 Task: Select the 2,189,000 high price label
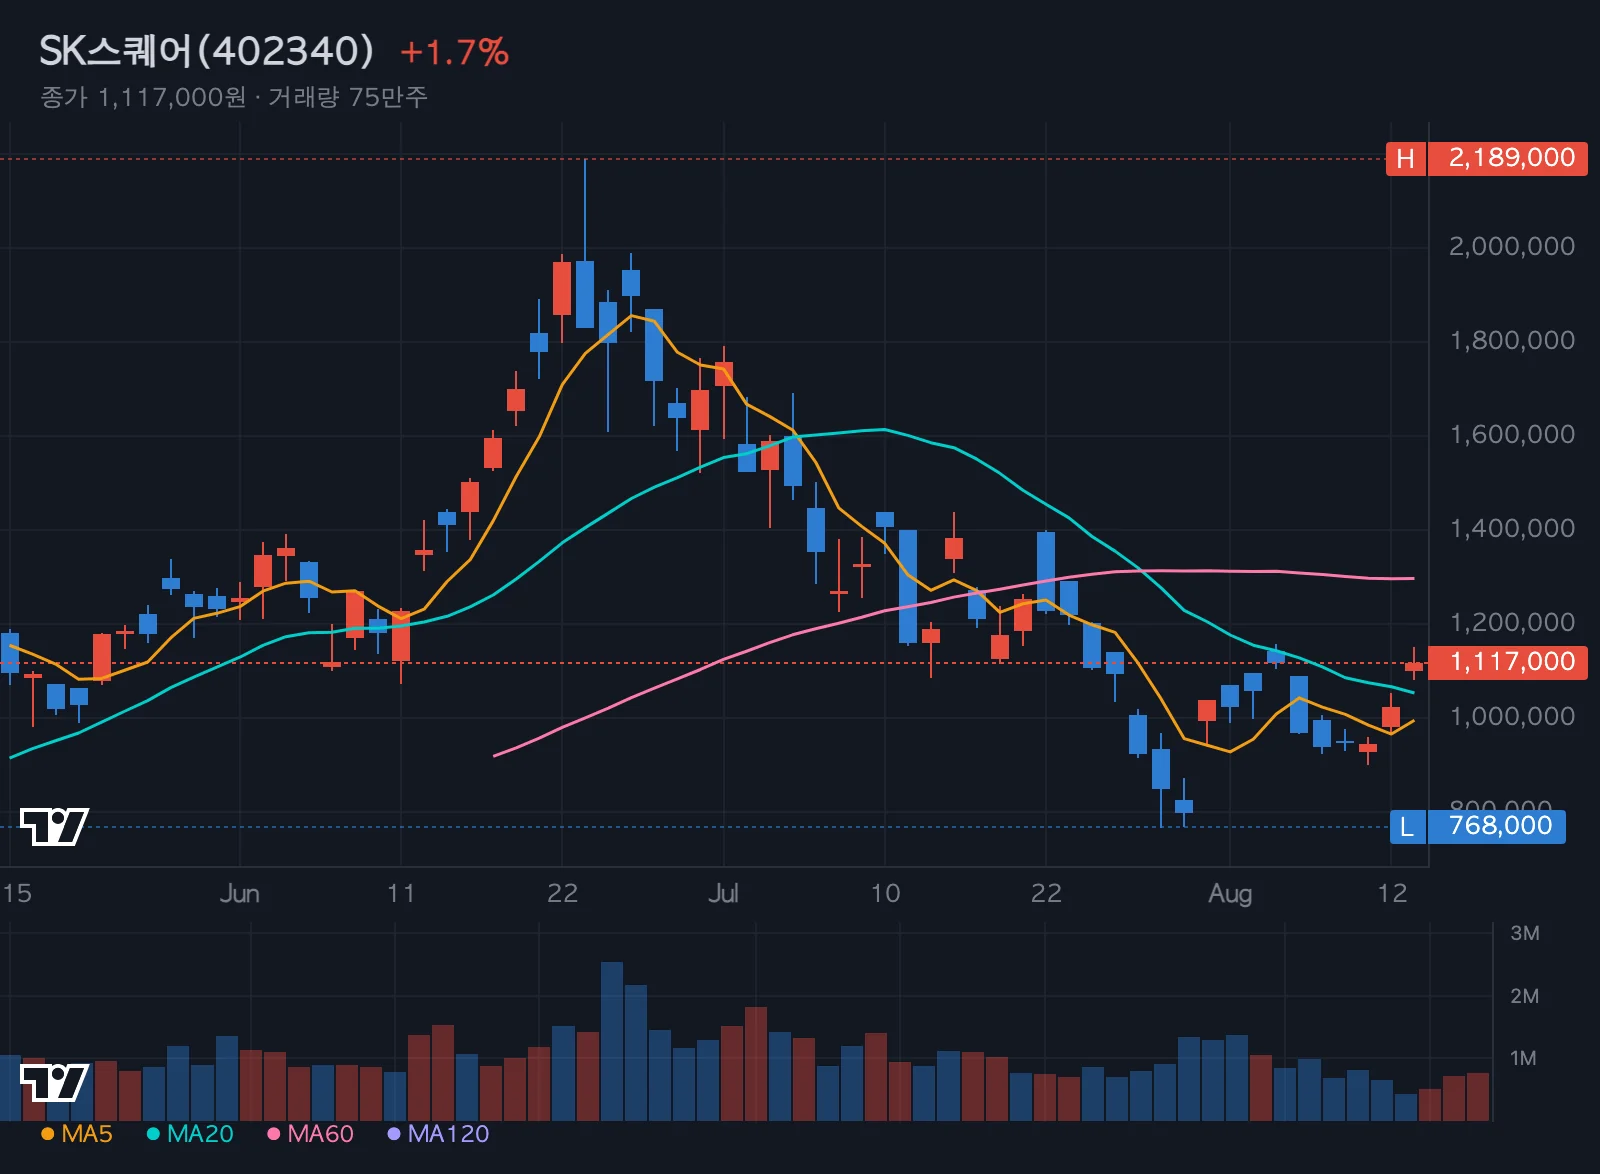1508,158
